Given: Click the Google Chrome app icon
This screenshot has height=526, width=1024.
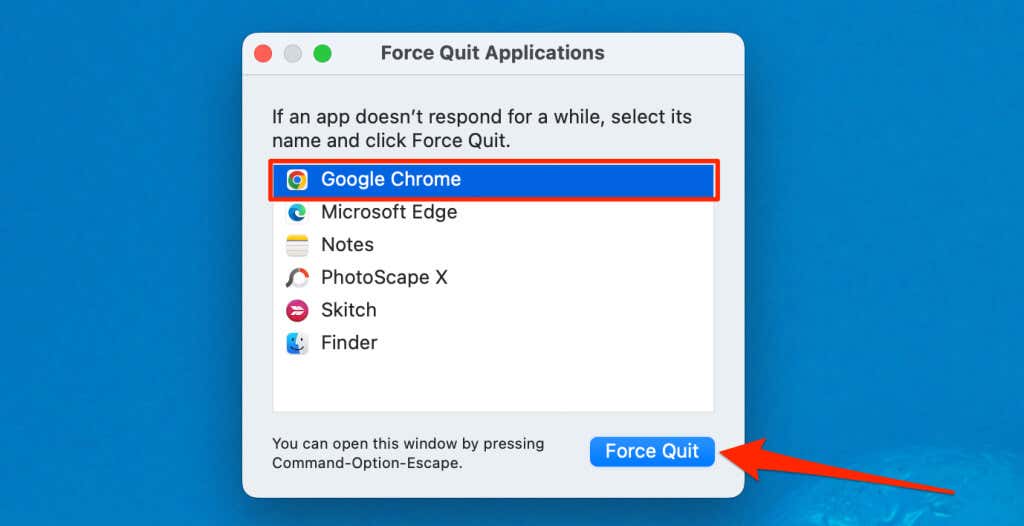Looking at the screenshot, I should pos(297,180).
